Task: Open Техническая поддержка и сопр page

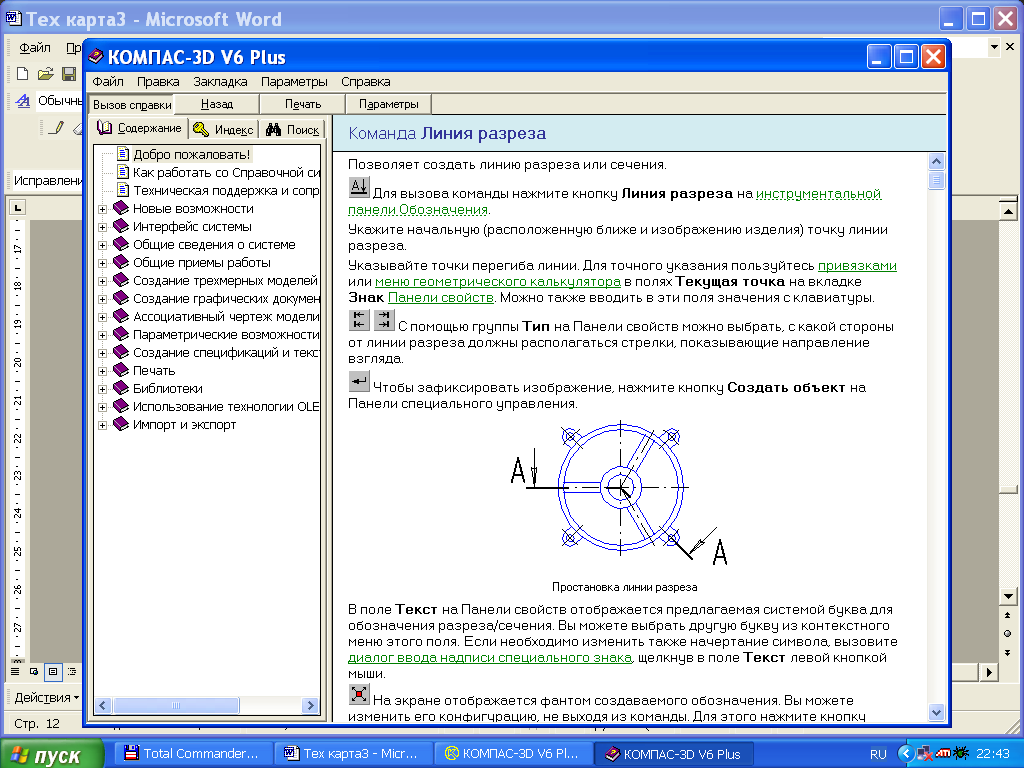Action: (x=227, y=191)
